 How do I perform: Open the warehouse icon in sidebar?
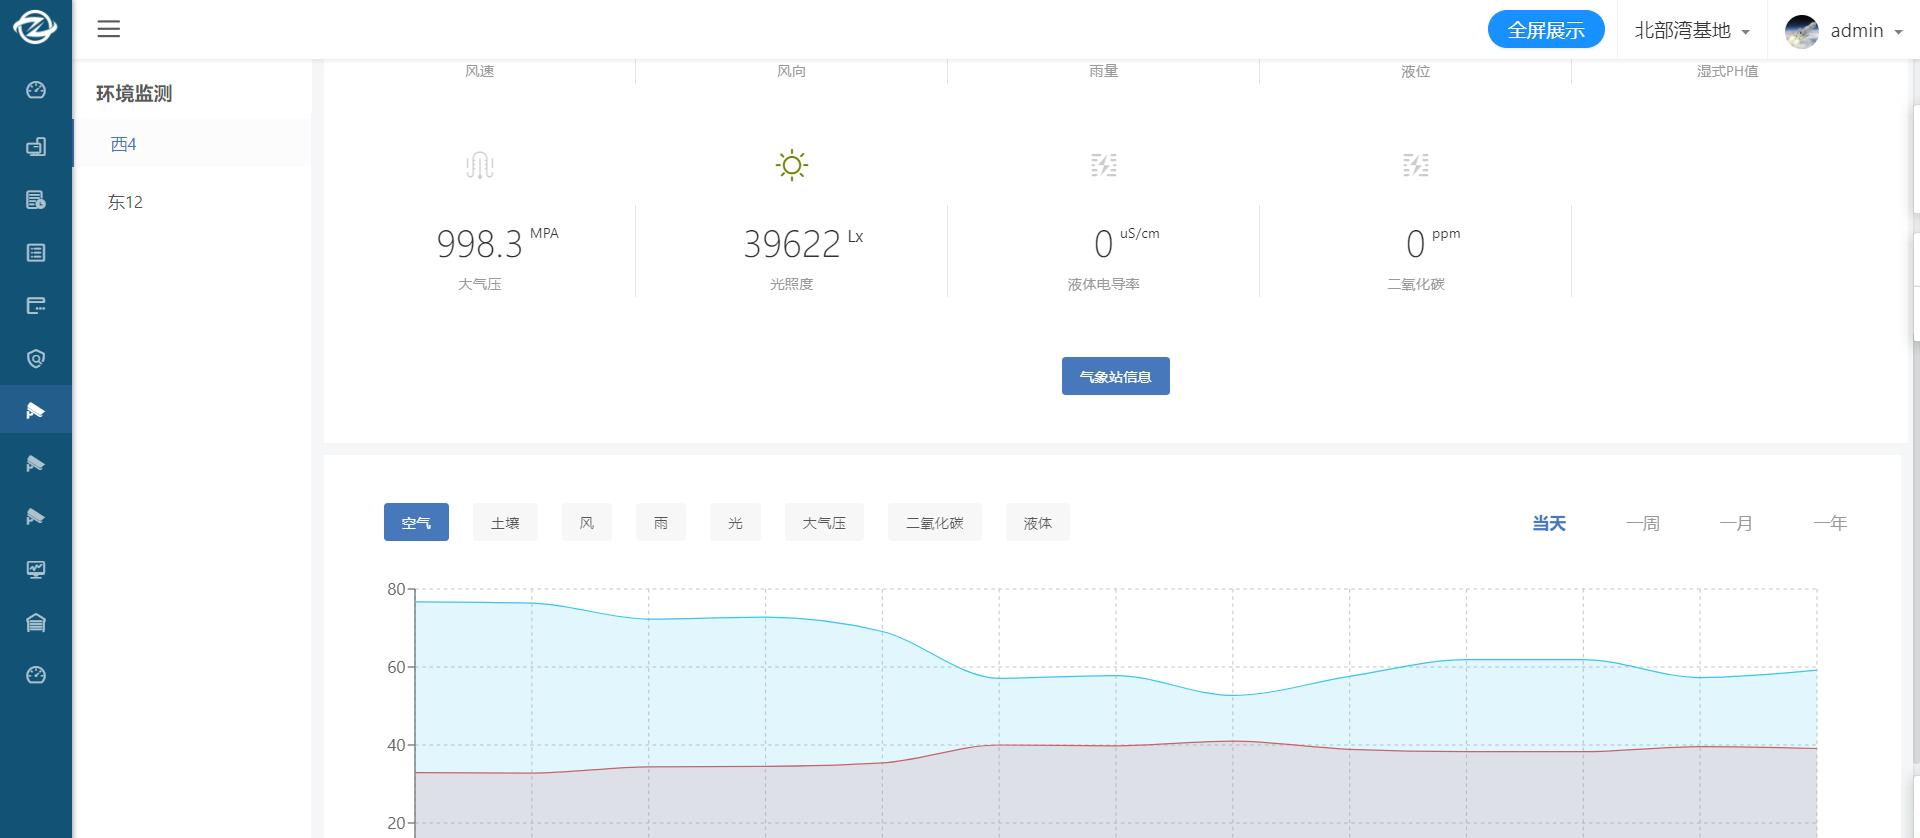point(36,623)
